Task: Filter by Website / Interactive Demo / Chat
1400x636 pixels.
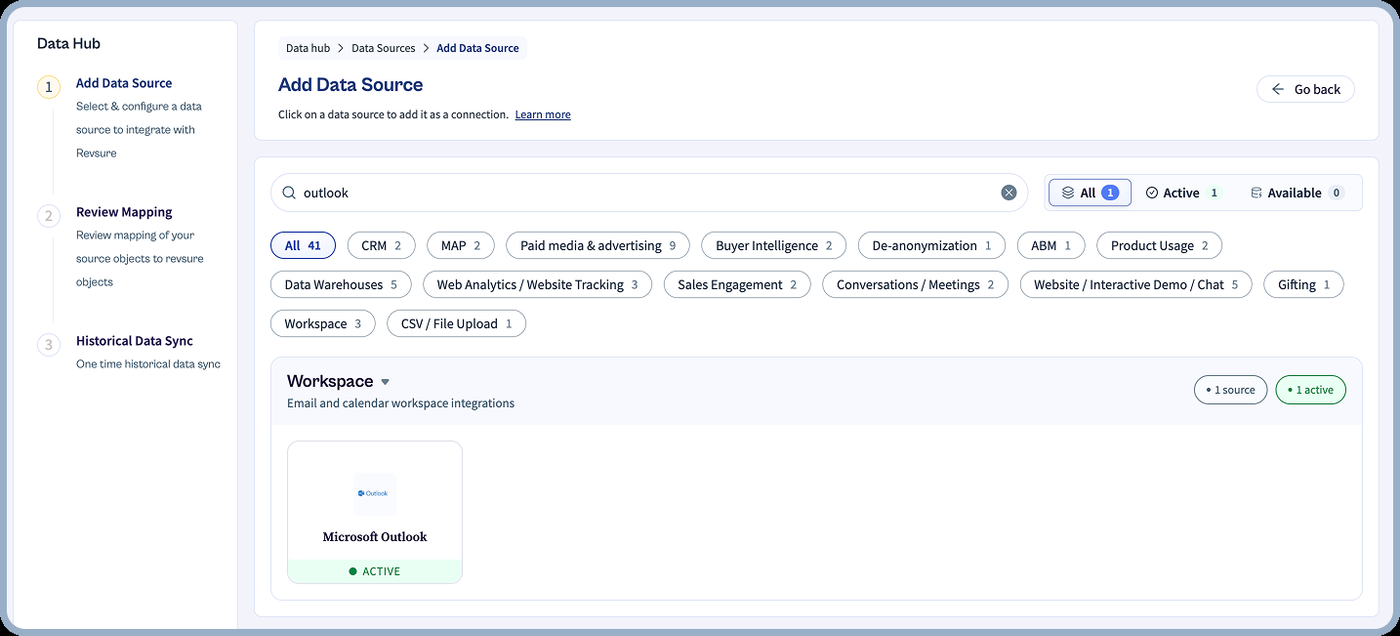Action: pos(1136,285)
